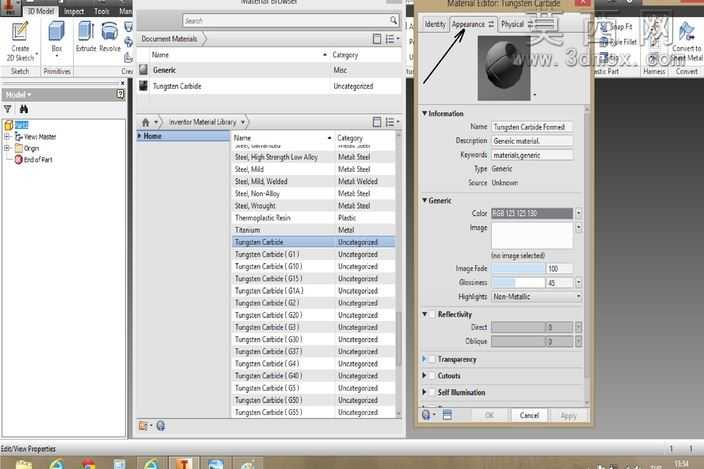Click the Tungsten Carbide swatch icon in Document Materials
Viewport: 704px width, 469px height.
pos(143,86)
